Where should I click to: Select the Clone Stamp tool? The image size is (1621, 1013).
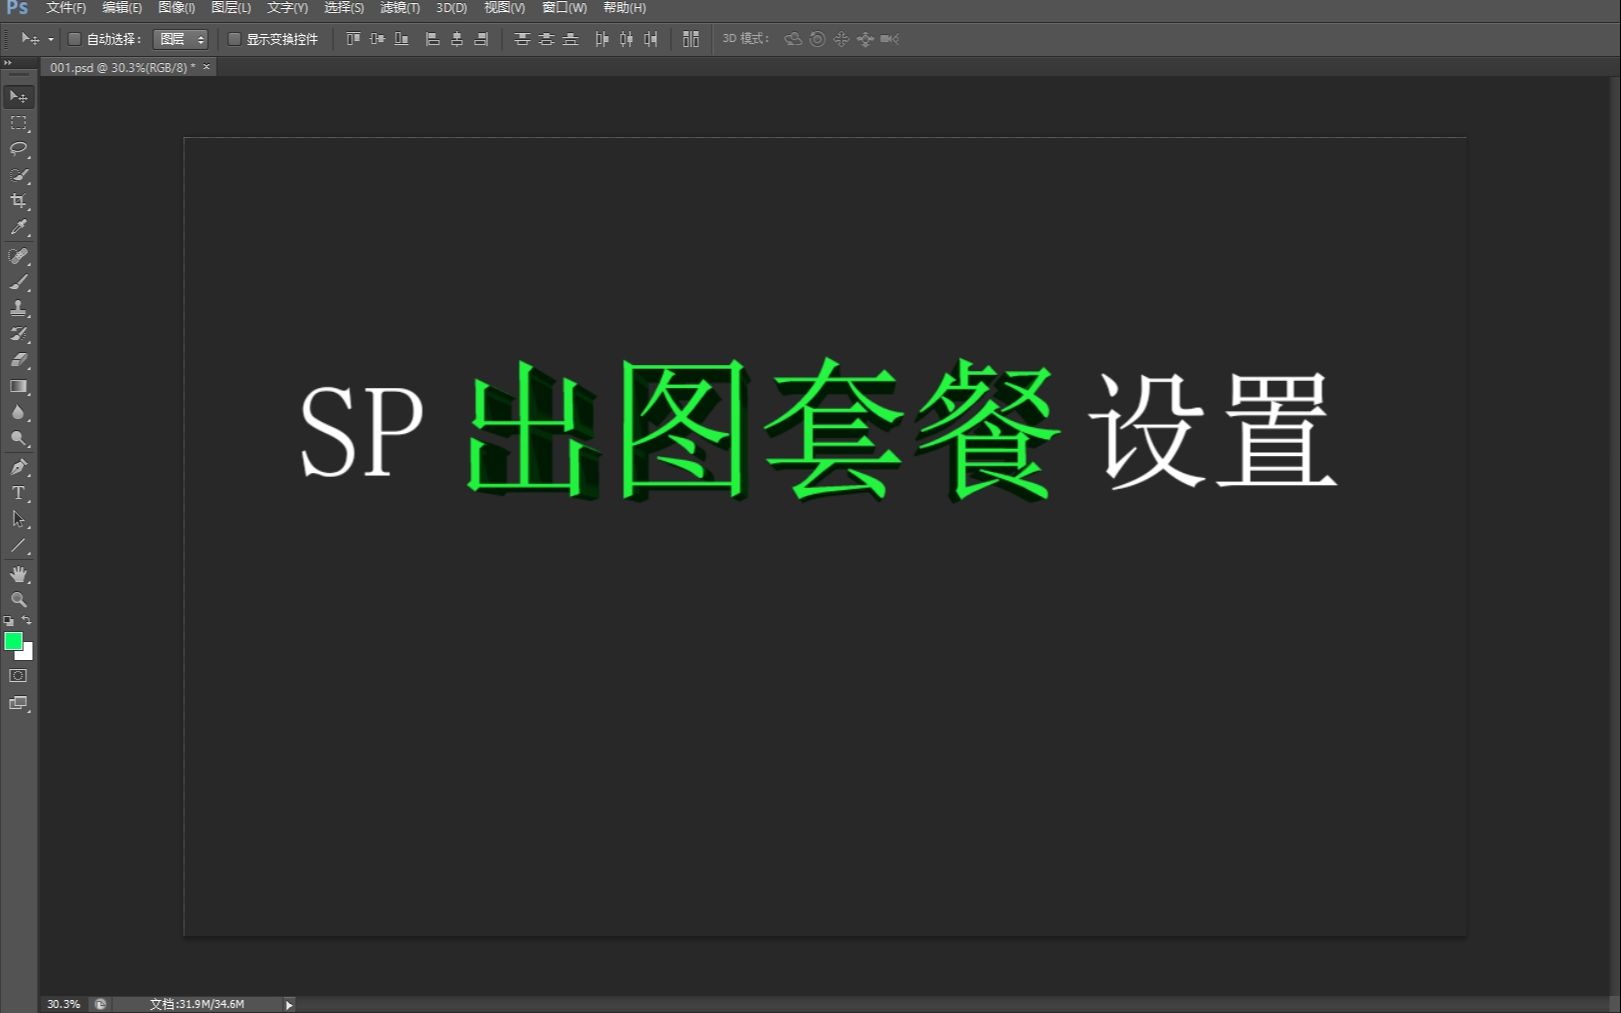click(18, 308)
